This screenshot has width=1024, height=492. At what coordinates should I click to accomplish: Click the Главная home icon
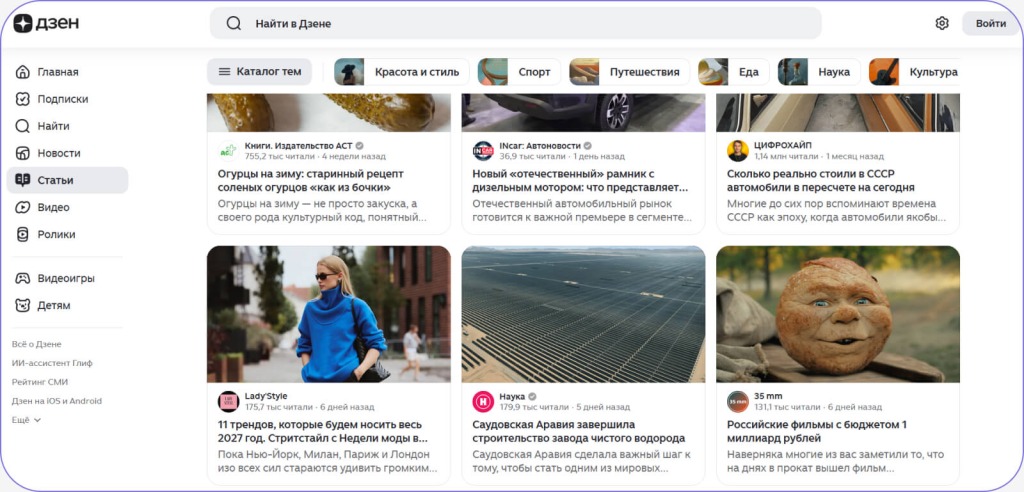pos(23,72)
